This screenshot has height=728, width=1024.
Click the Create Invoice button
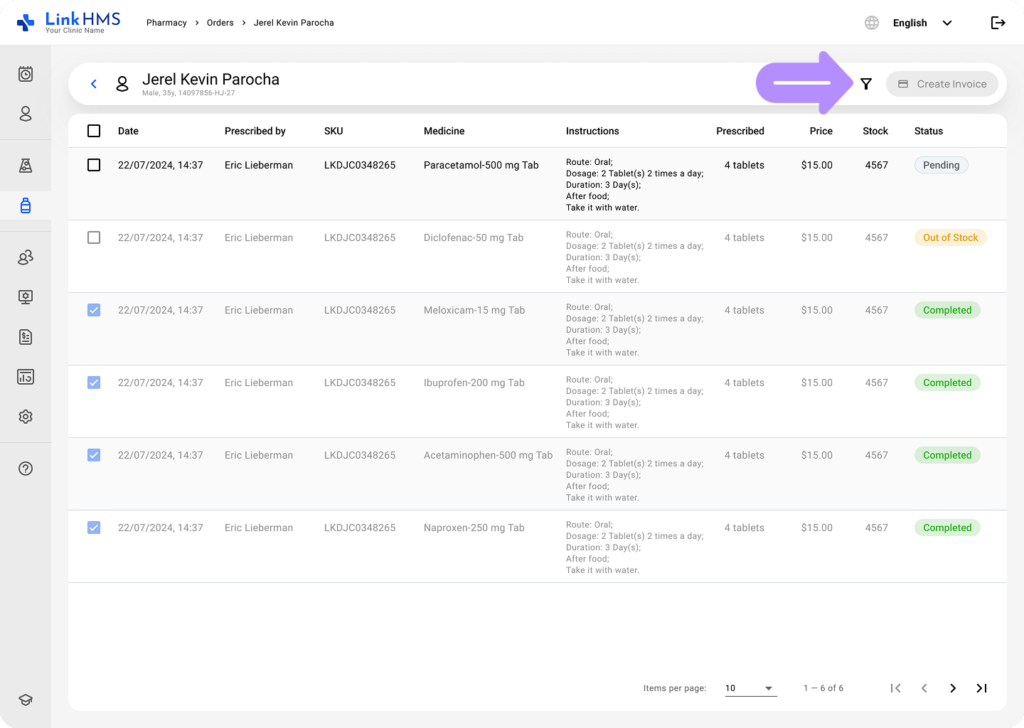click(x=942, y=84)
